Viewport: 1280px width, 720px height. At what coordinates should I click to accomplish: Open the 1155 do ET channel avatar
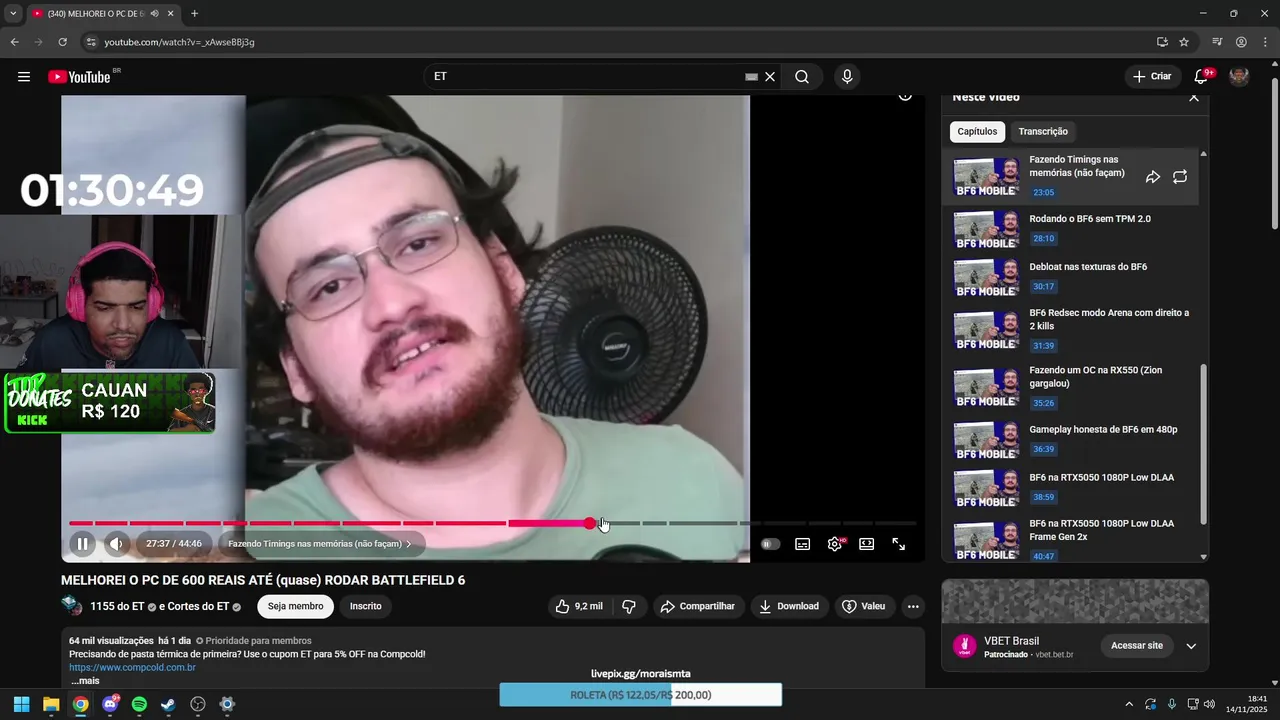click(x=72, y=606)
